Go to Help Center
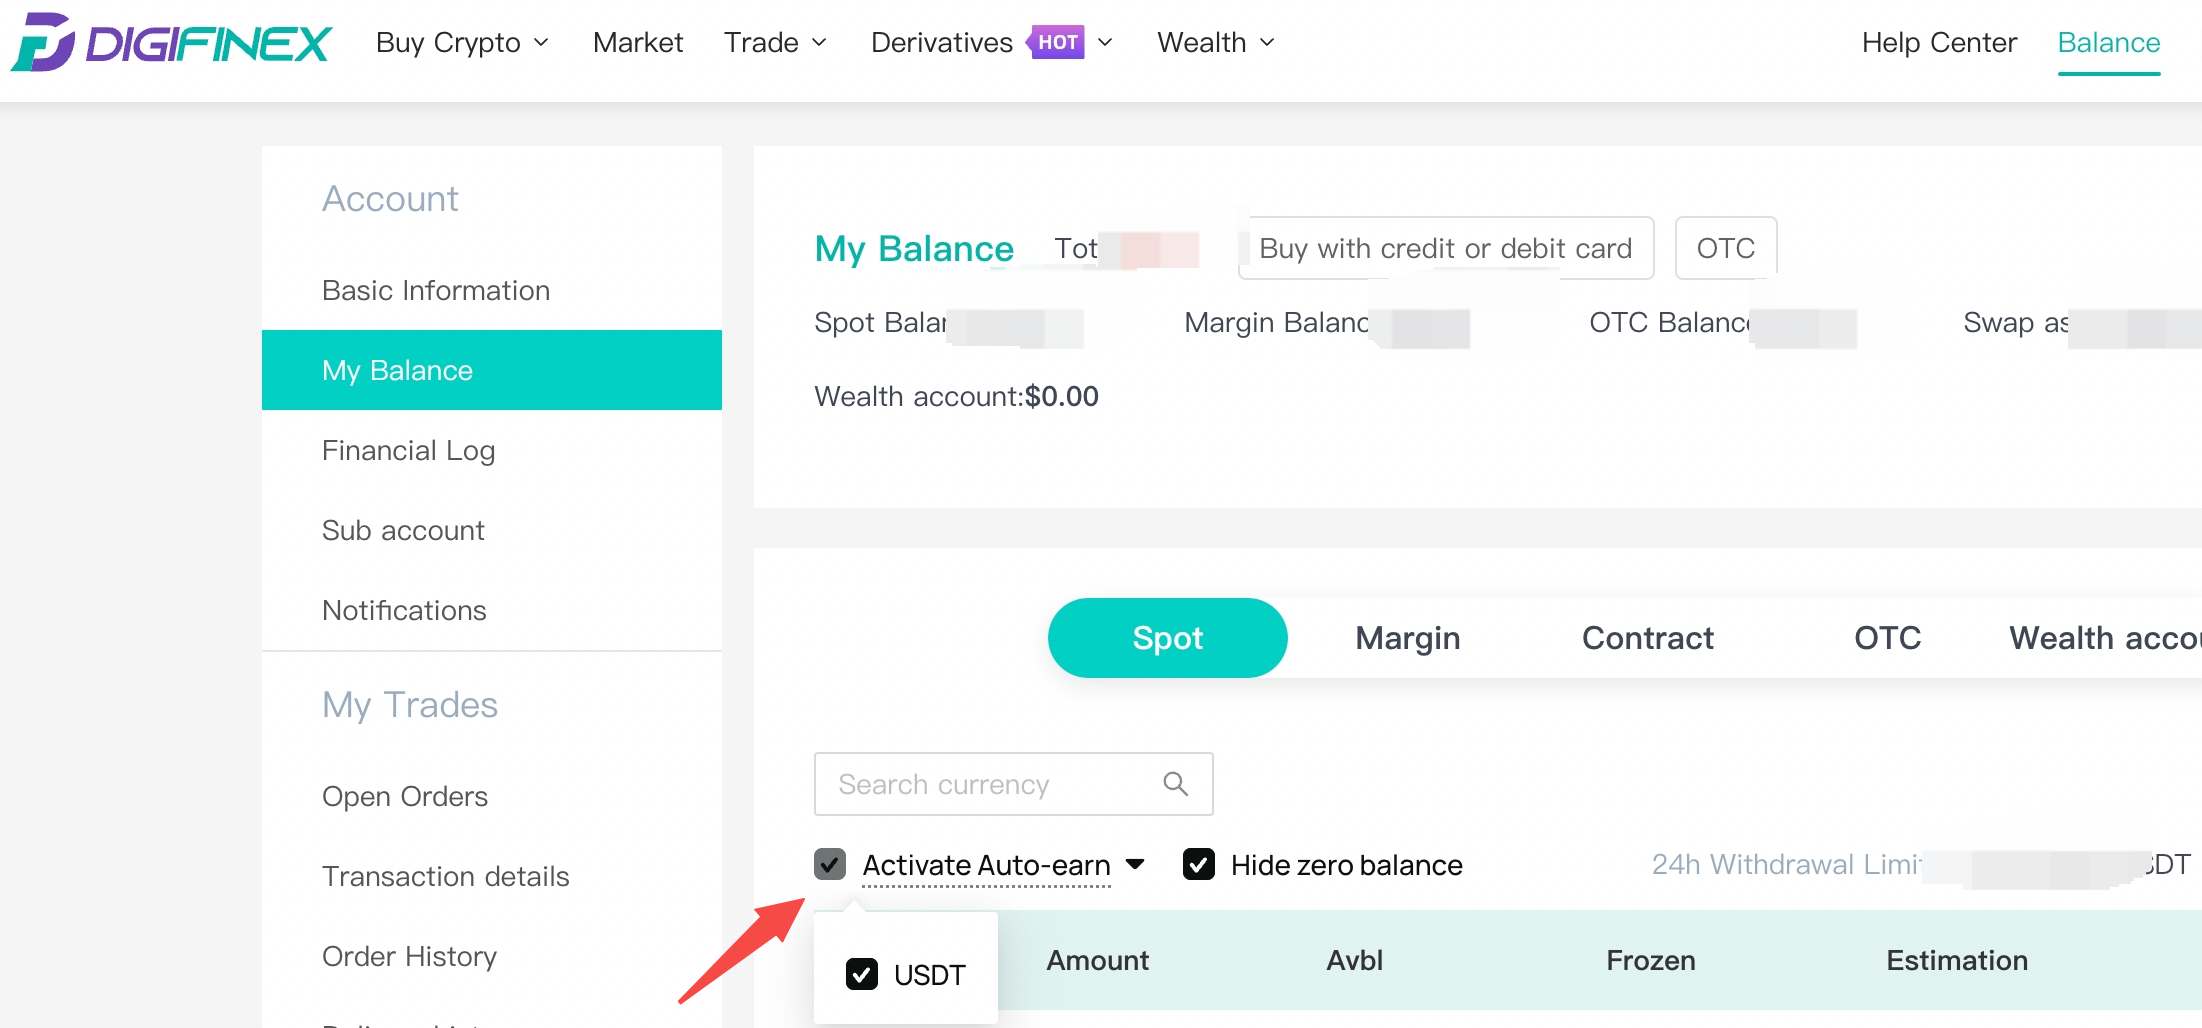The height and width of the screenshot is (1028, 2202). coord(1939,42)
